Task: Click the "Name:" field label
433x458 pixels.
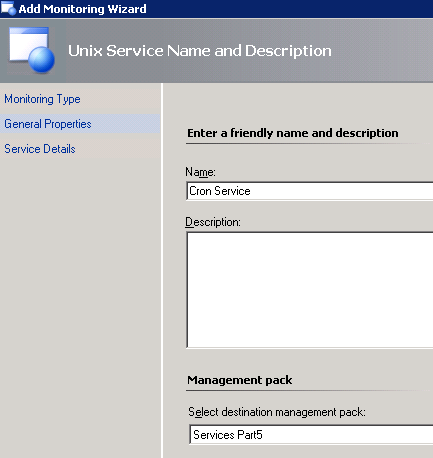Action: 200,172
